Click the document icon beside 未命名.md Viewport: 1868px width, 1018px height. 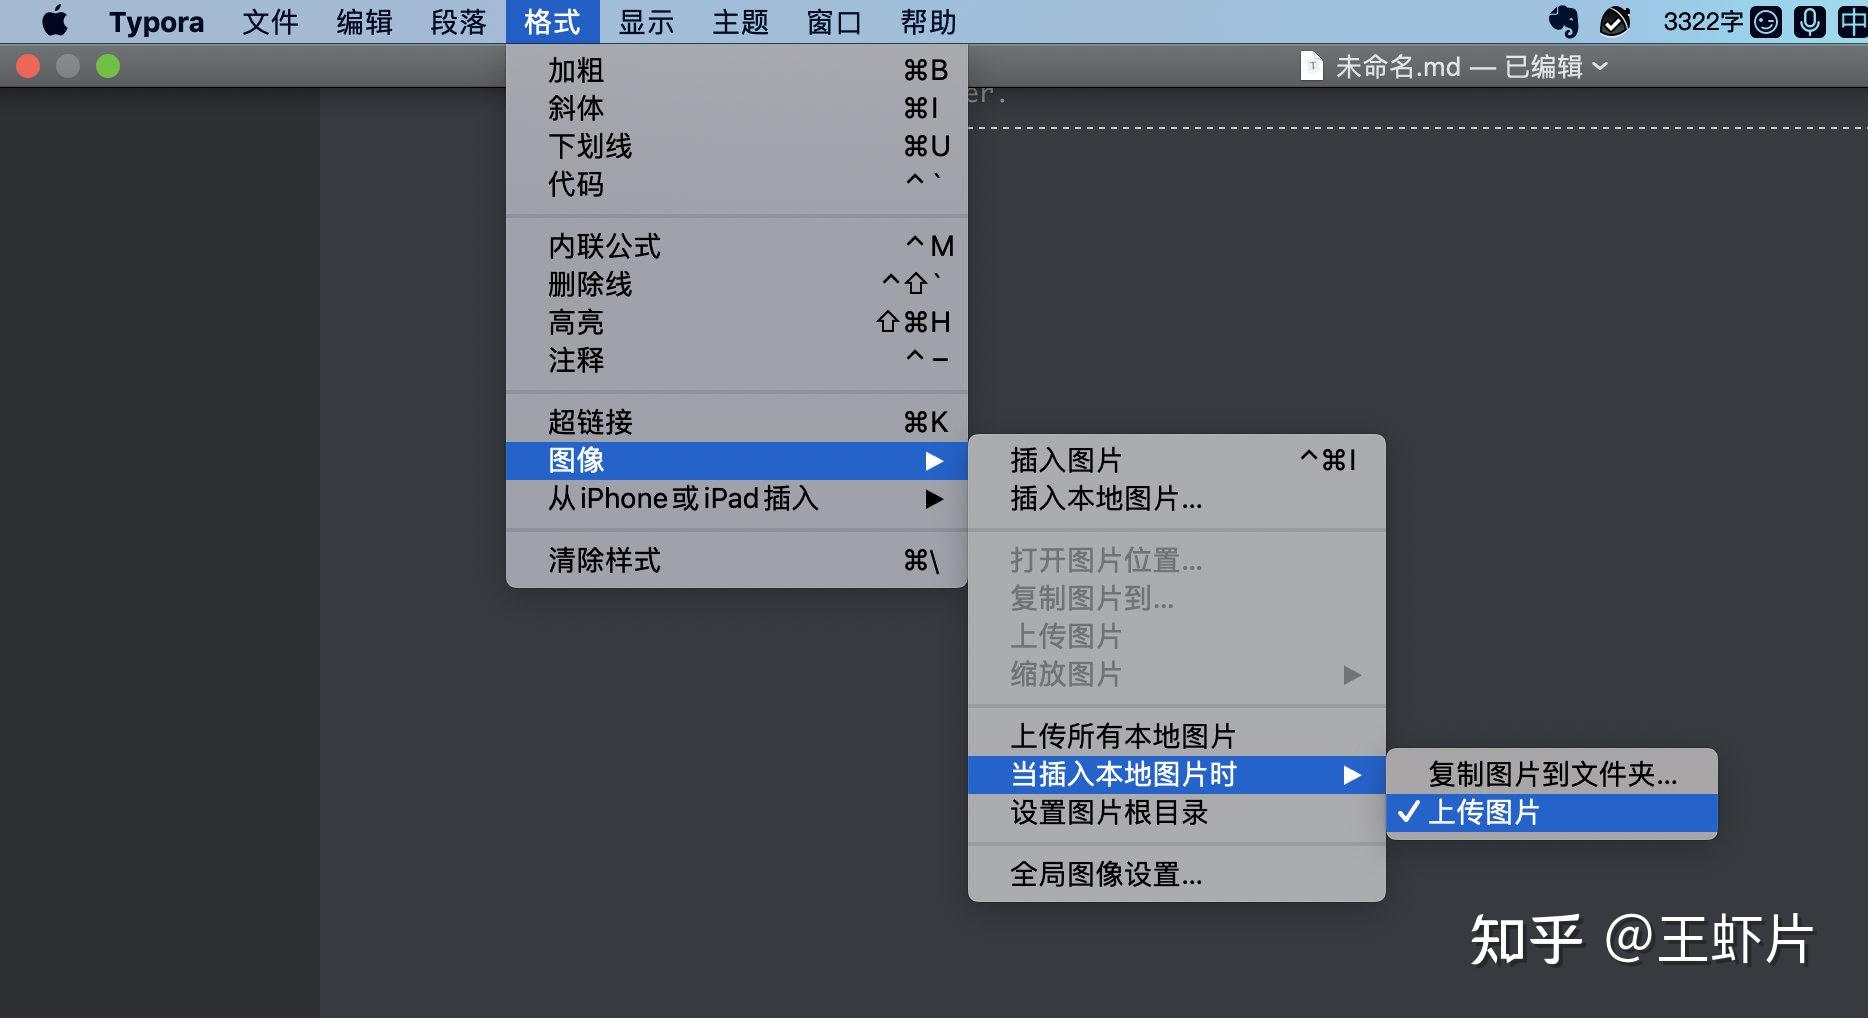[1312, 66]
